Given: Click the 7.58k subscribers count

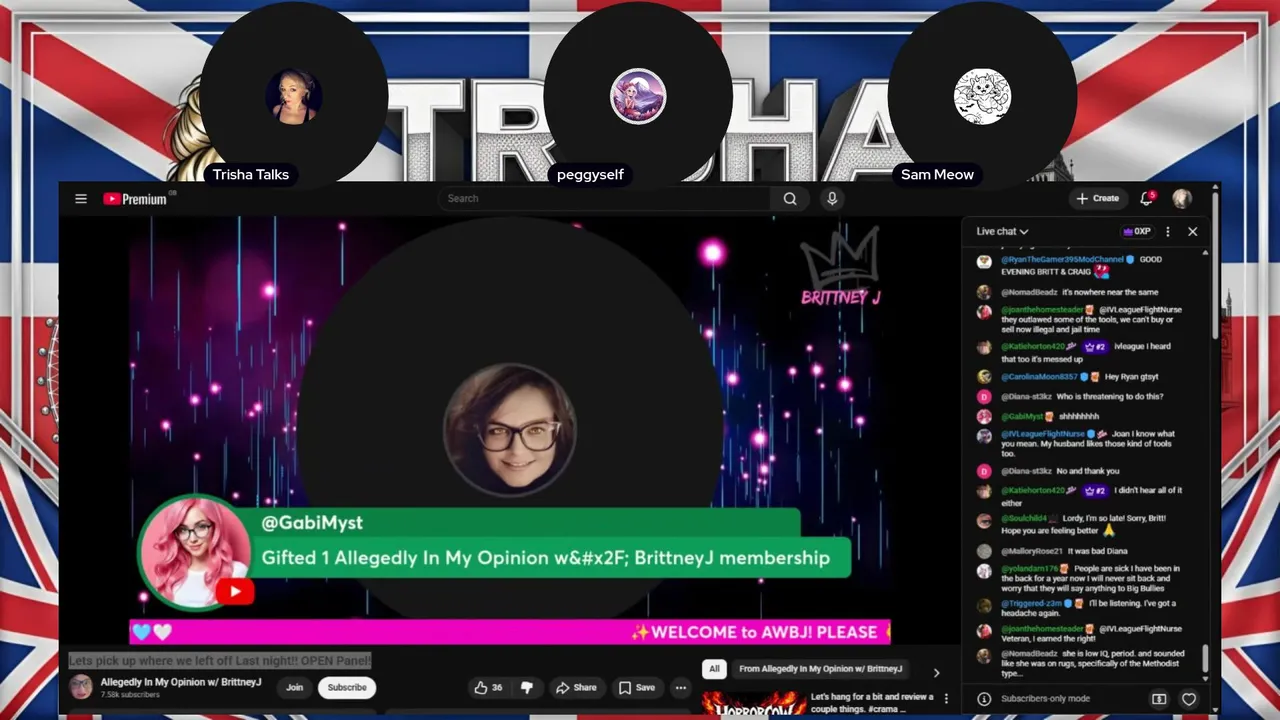Looking at the screenshot, I should [x=129, y=695].
